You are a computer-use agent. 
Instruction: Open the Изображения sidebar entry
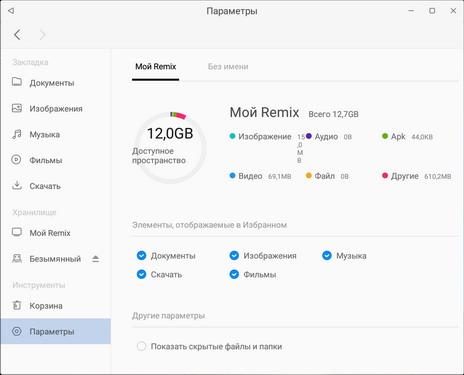(x=56, y=109)
